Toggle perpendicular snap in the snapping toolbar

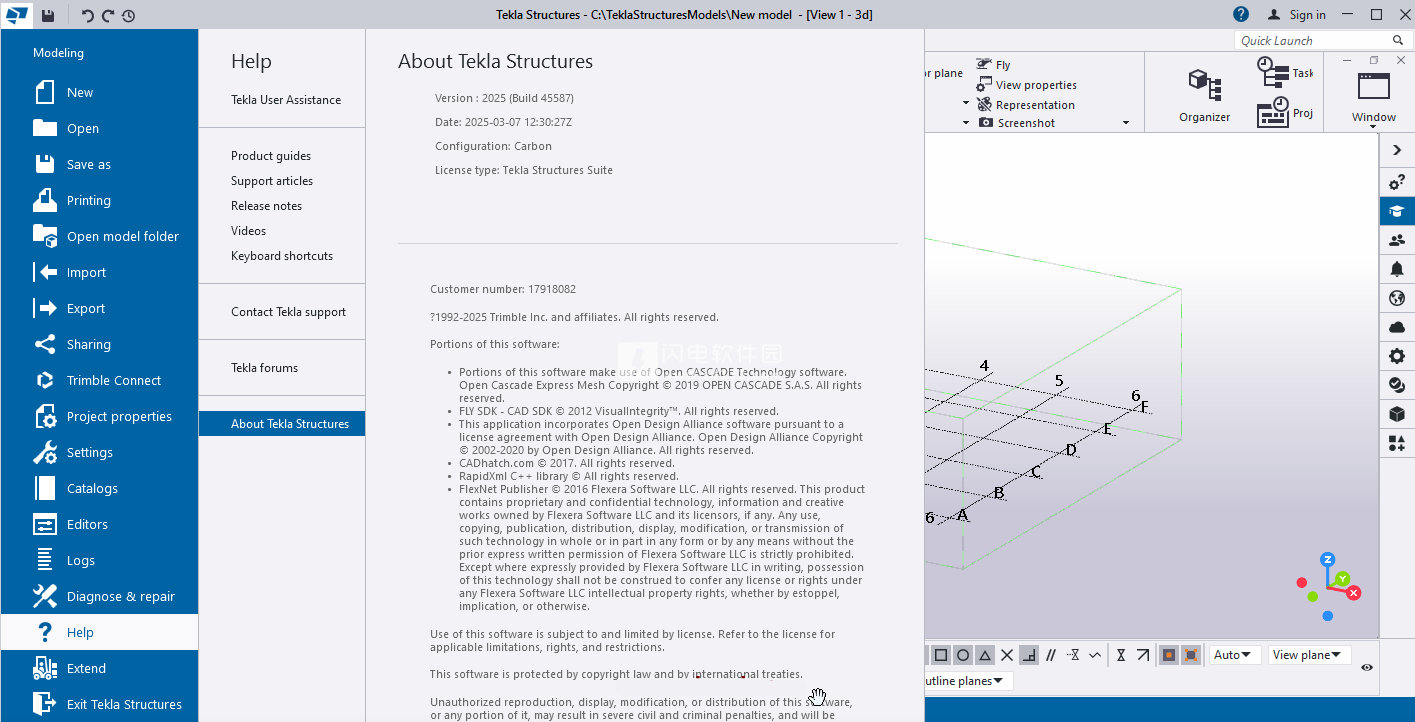tap(1030, 654)
